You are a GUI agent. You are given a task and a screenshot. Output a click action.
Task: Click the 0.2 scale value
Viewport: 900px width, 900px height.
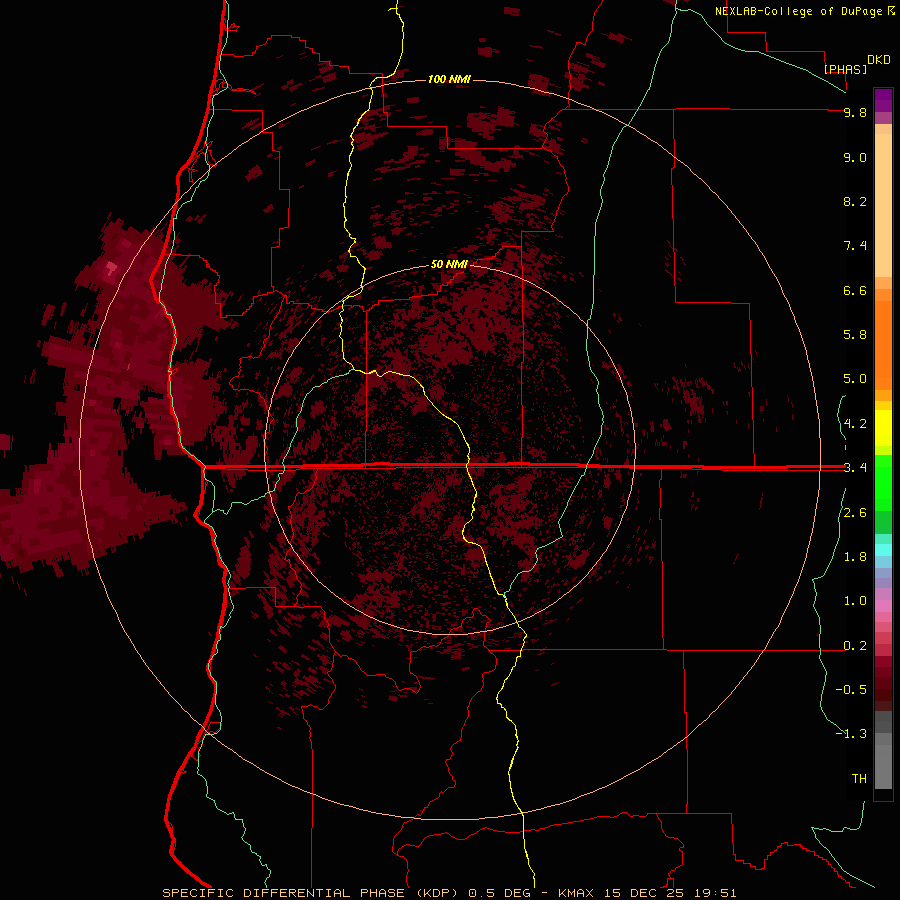(x=855, y=646)
